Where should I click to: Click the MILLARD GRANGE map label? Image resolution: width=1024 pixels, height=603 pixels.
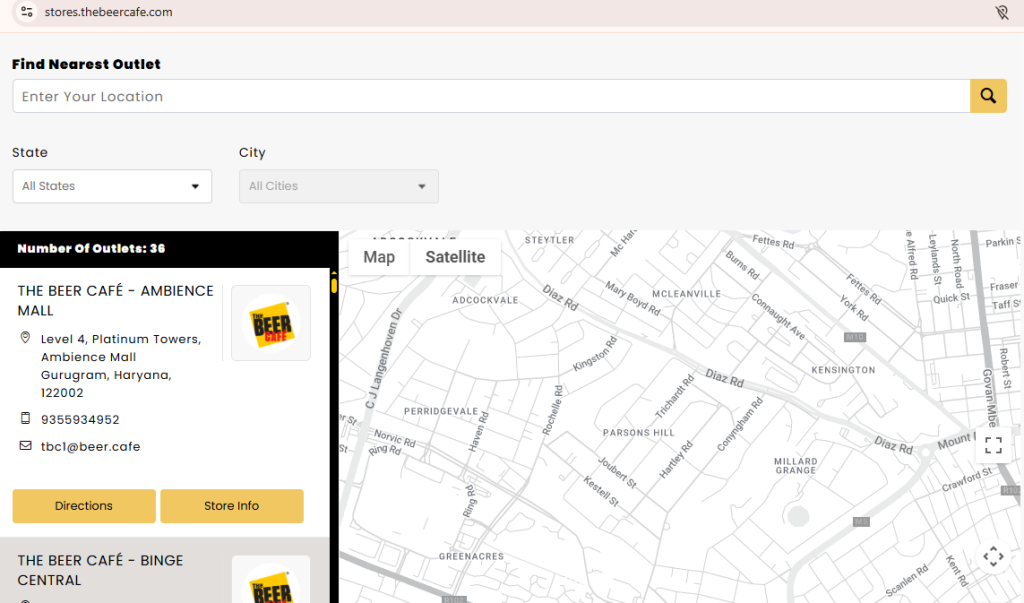[795, 466]
